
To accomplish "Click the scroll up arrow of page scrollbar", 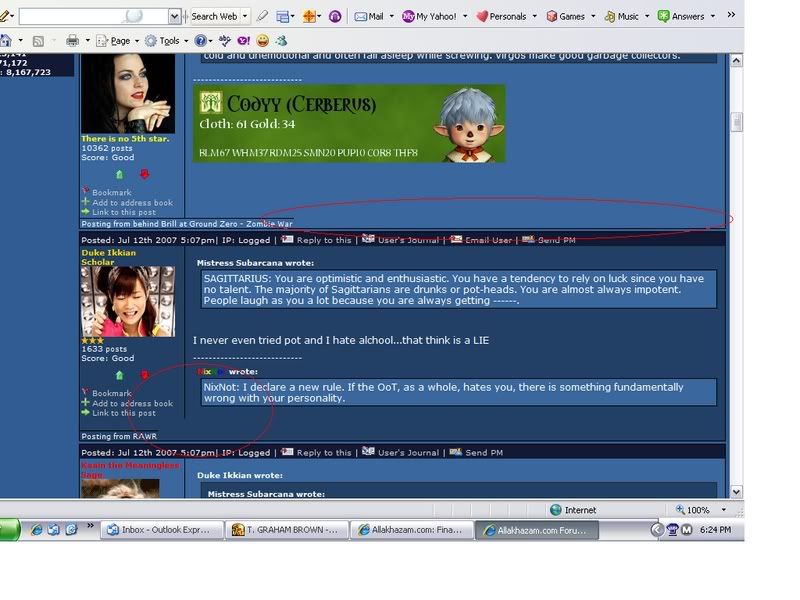I will (x=736, y=61).
